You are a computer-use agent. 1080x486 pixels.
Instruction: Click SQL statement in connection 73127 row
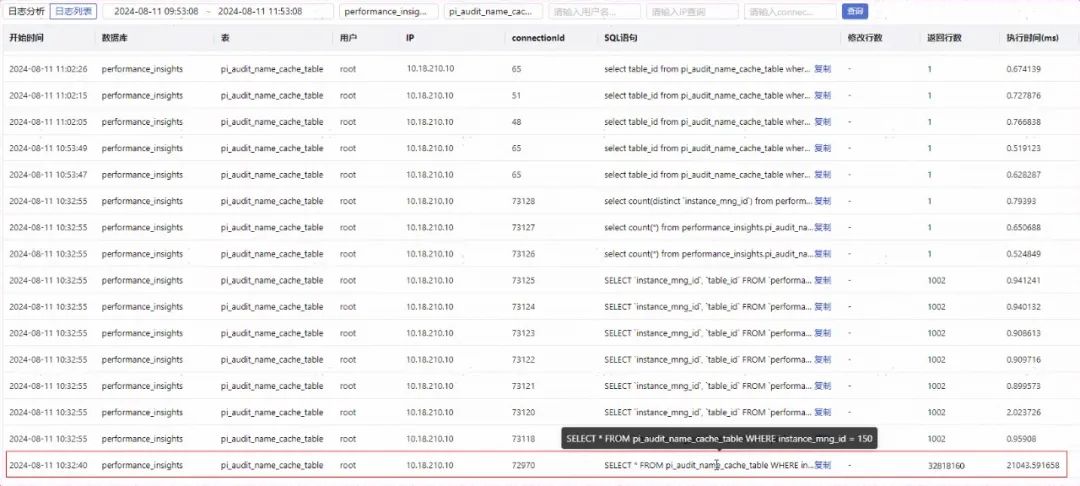tap(708, 227)
